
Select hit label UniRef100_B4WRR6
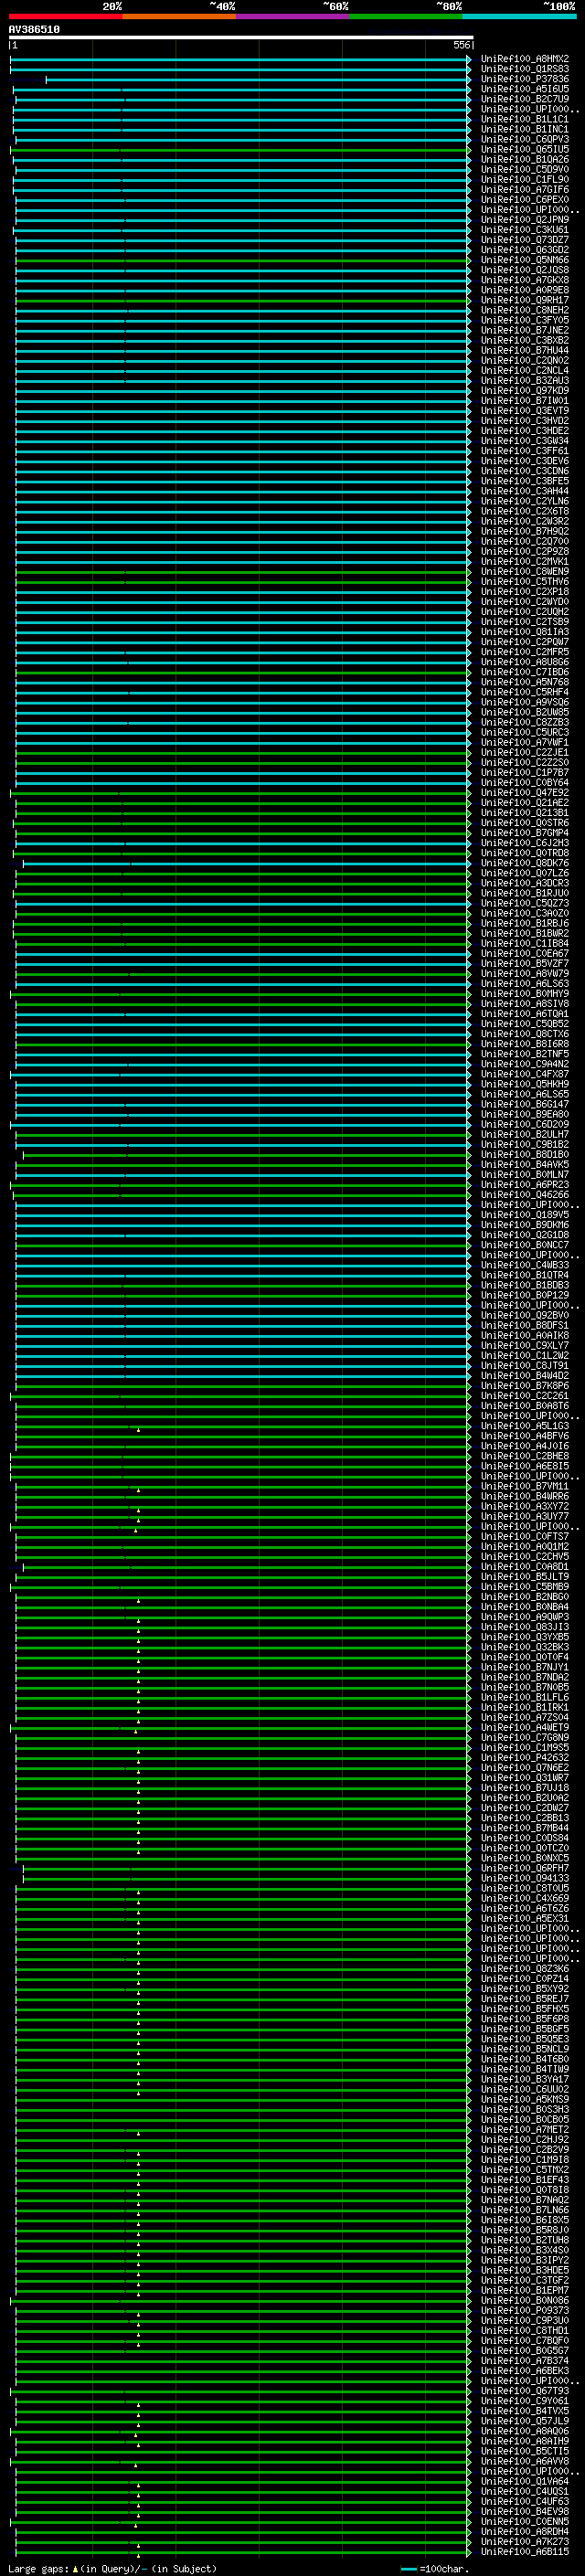tap(524, 1496)
